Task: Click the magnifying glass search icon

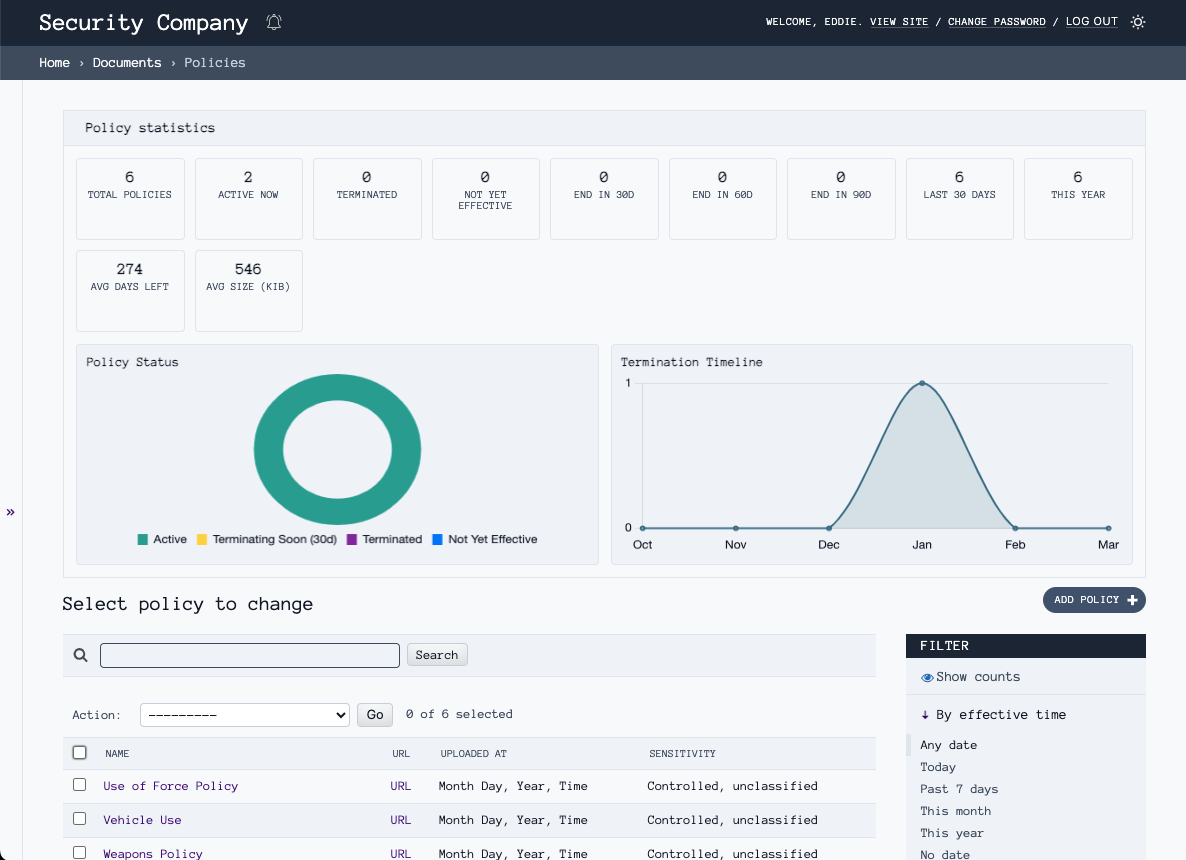Action: (x=81, y=656)
